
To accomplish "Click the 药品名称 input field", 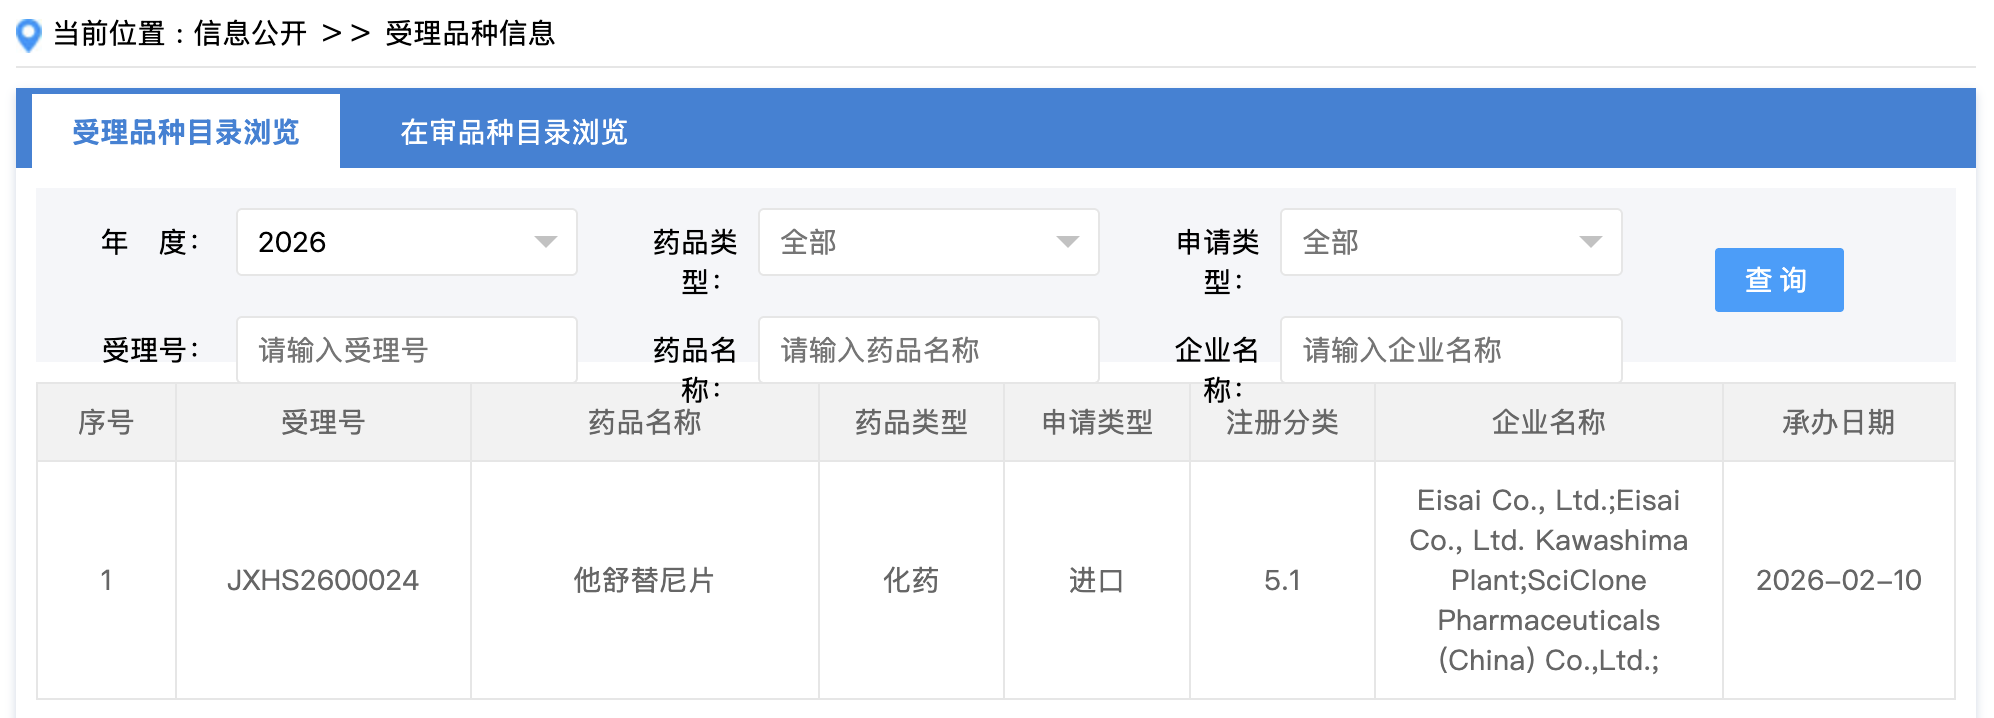I will click(x=928, y=350).
